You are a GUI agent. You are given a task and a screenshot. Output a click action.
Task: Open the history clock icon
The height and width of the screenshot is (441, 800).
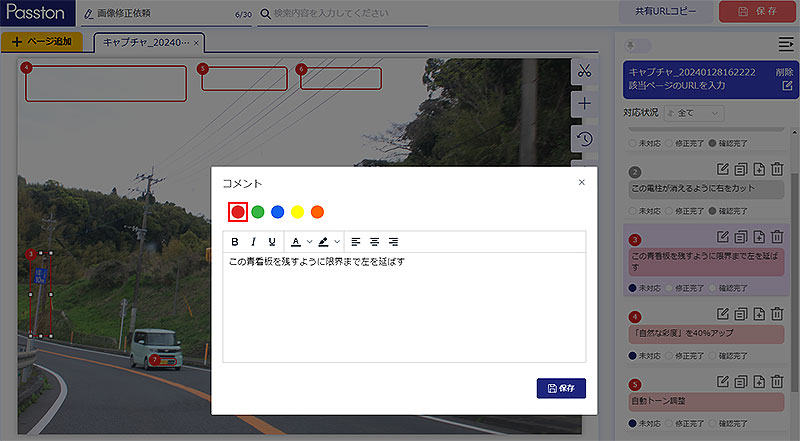coord(585,138)
